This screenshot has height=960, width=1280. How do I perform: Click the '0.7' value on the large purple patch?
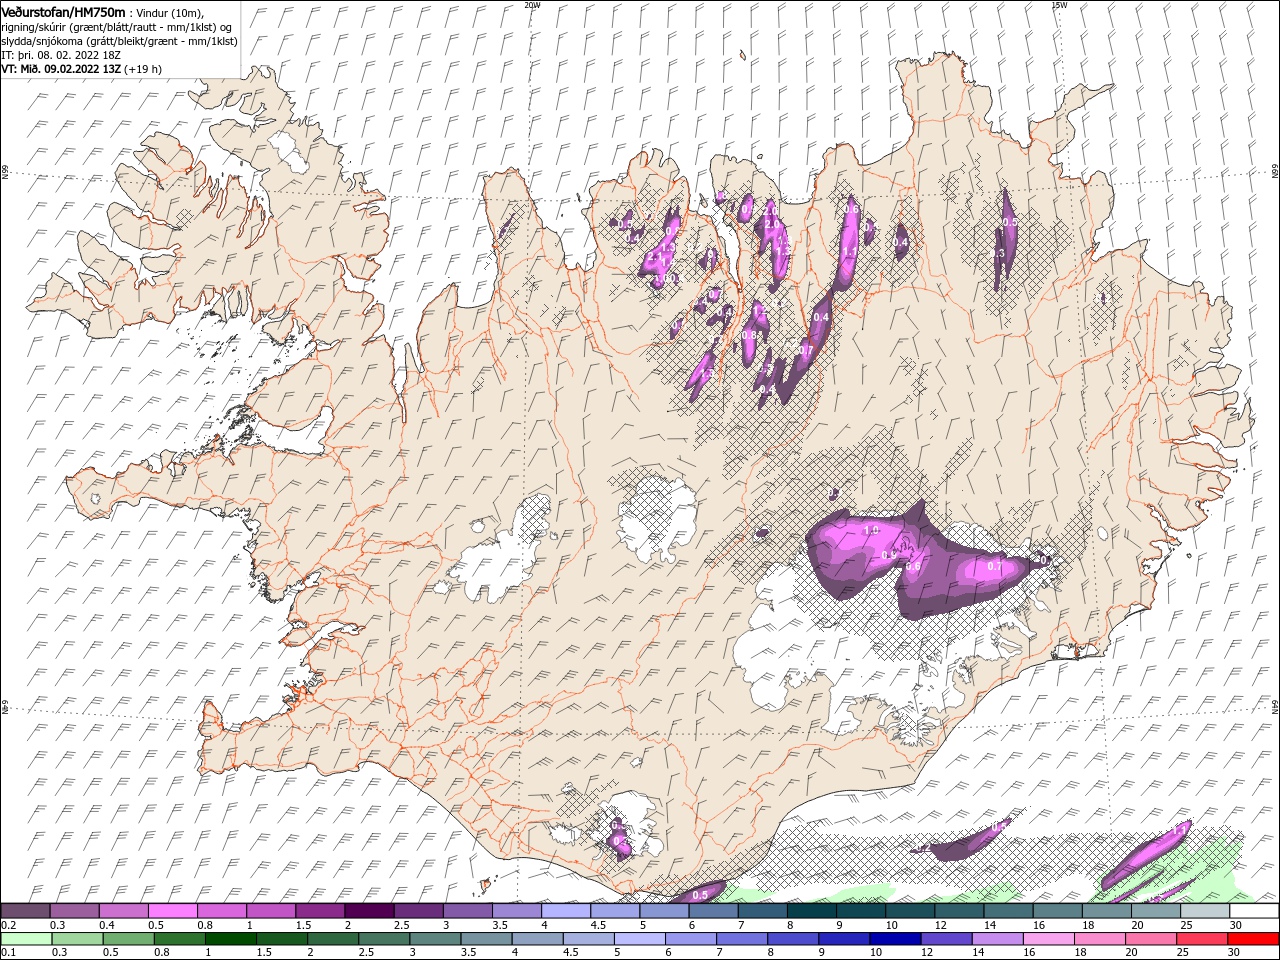tap(994, 566)
